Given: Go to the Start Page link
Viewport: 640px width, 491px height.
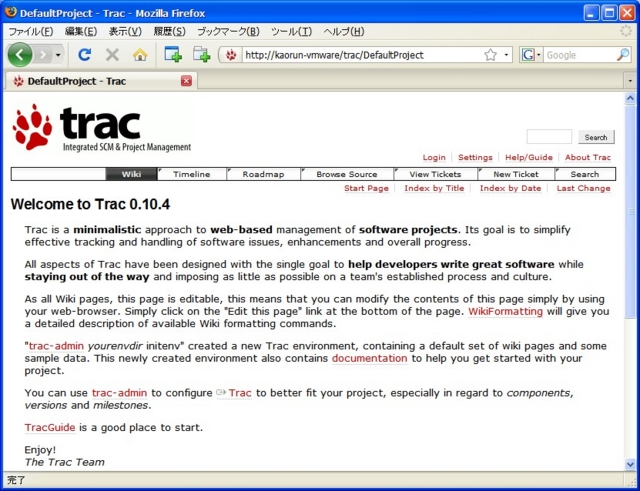Looking at the screenshot, I should pyautogui.click(x=366, y=188).
